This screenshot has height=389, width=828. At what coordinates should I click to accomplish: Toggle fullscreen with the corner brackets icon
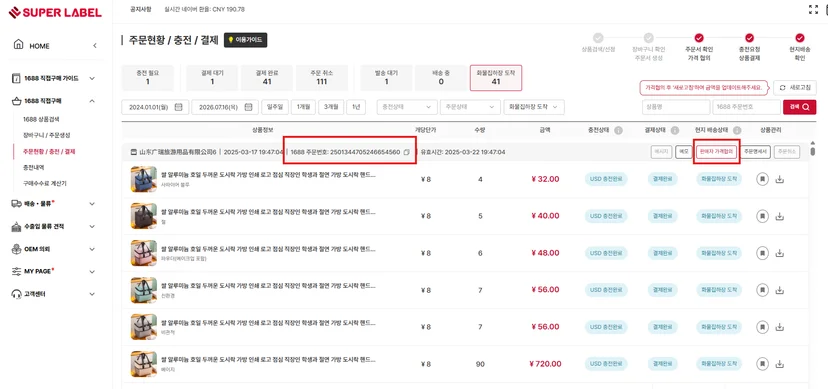[814, 10]
